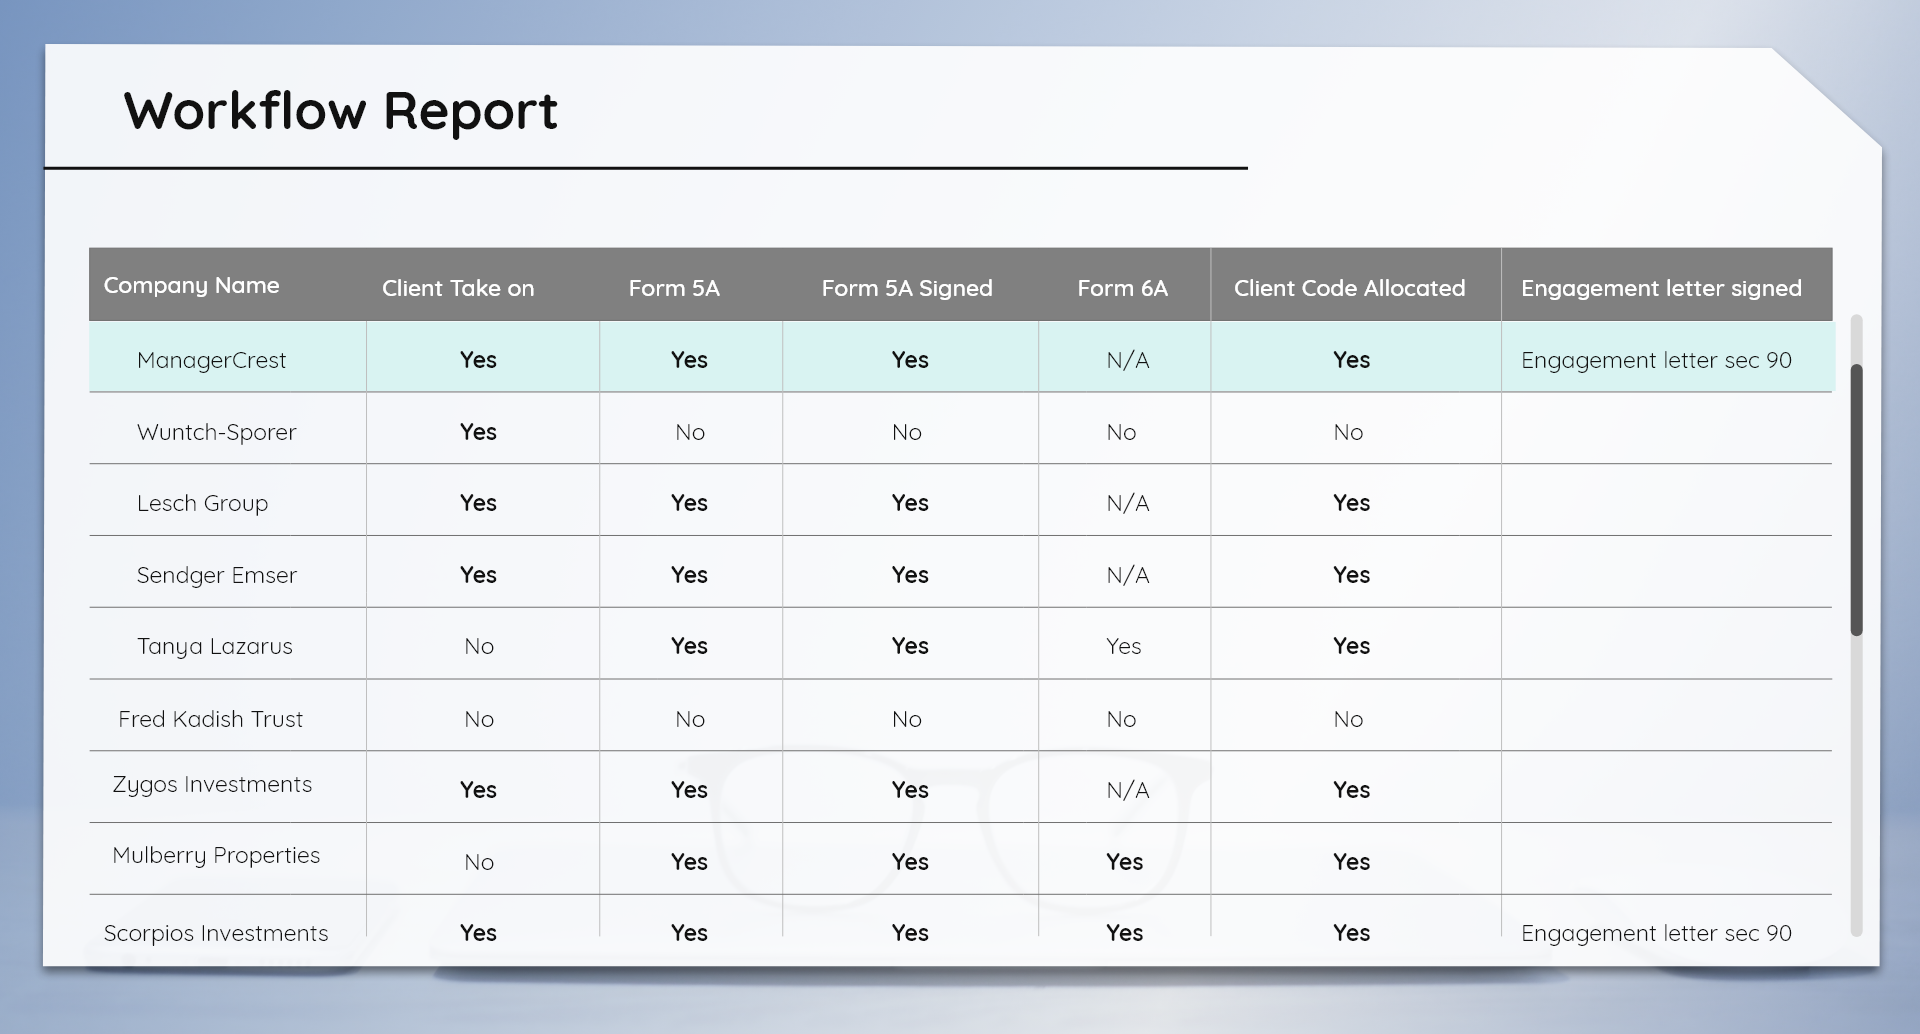Viewport: 1920px width, 1034px height.
Task: Click the table's vertical scrollbar thumb
Action: click(1856, 500)
